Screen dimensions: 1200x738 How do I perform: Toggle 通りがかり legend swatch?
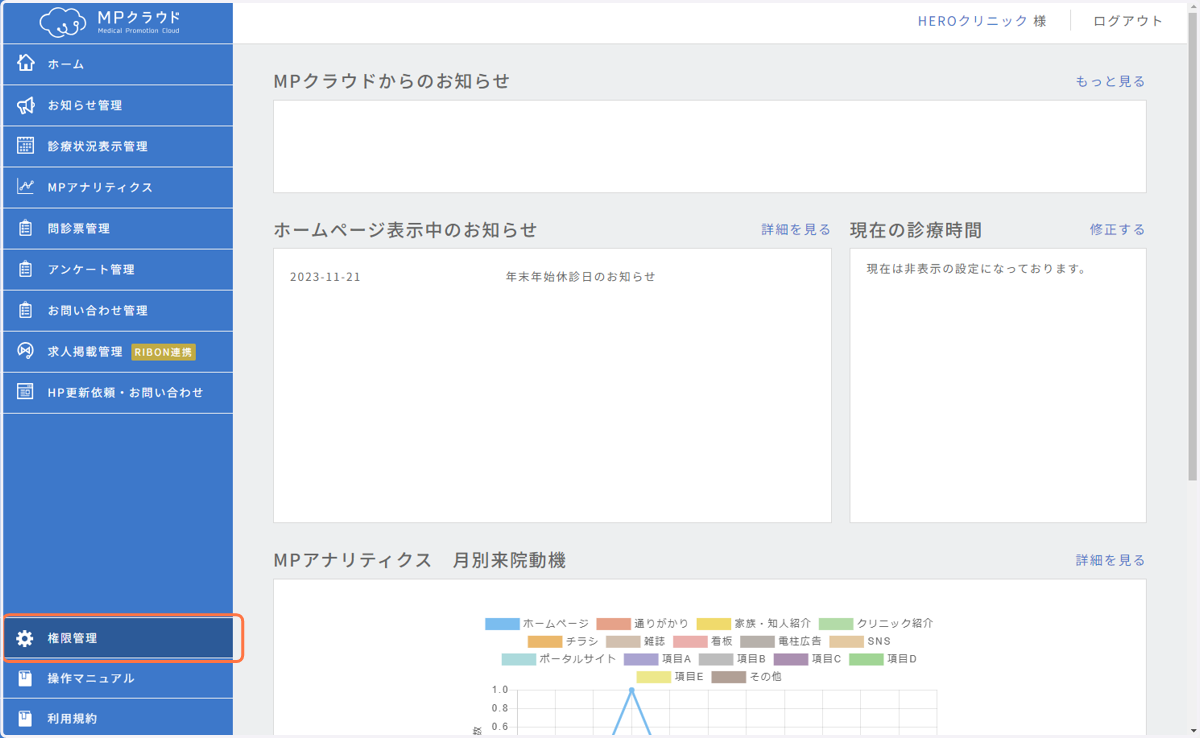613,624
